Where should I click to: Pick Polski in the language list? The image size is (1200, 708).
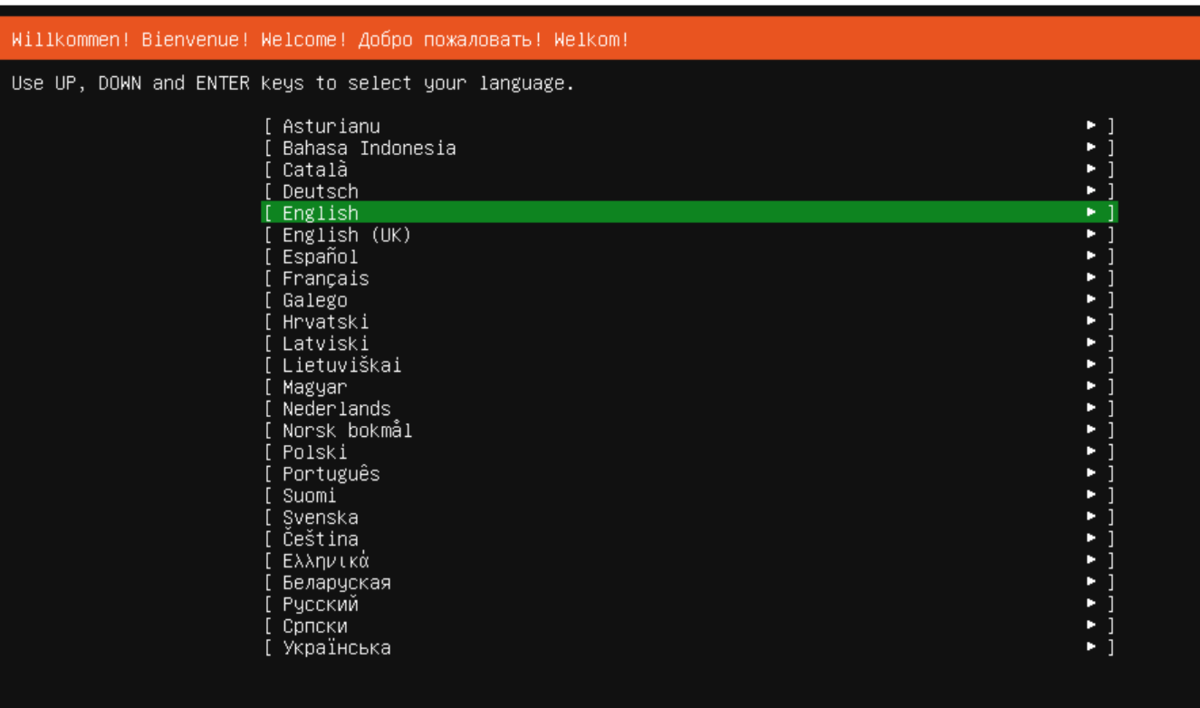(x=689, y=452)
